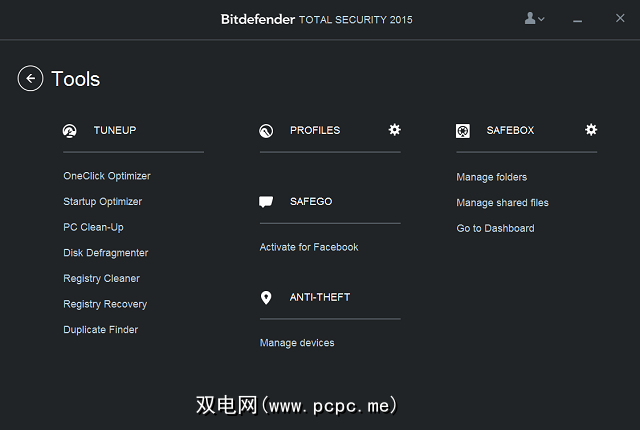This screenshot has width=640, height=430.
Task: Select Registry Recovery
Action: click(105, 304)
